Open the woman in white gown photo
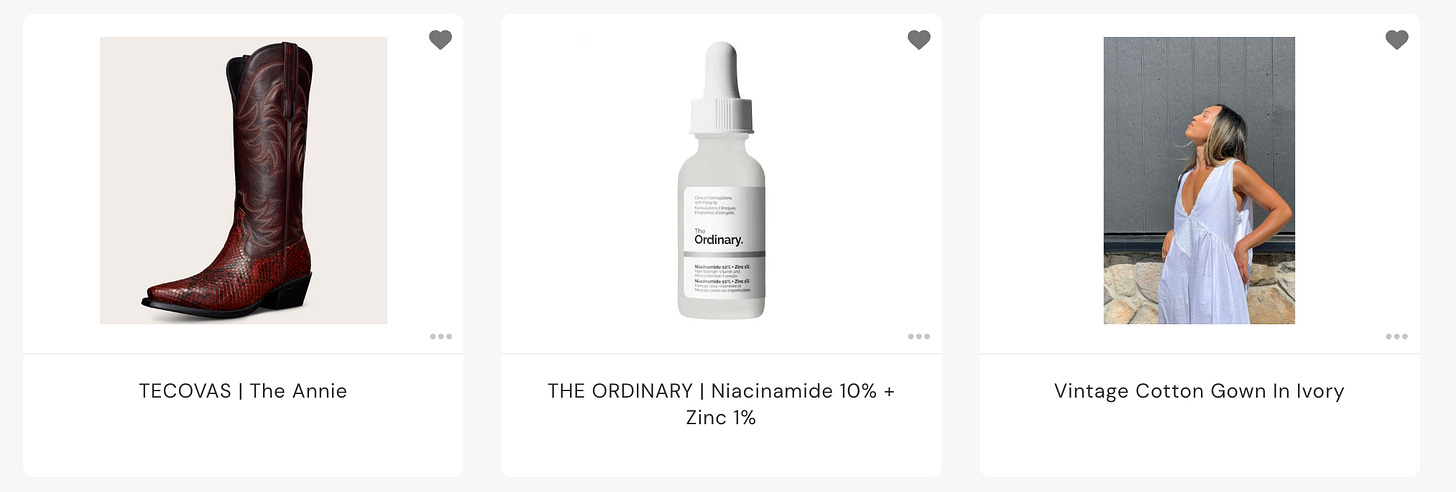 (1199, 180)
